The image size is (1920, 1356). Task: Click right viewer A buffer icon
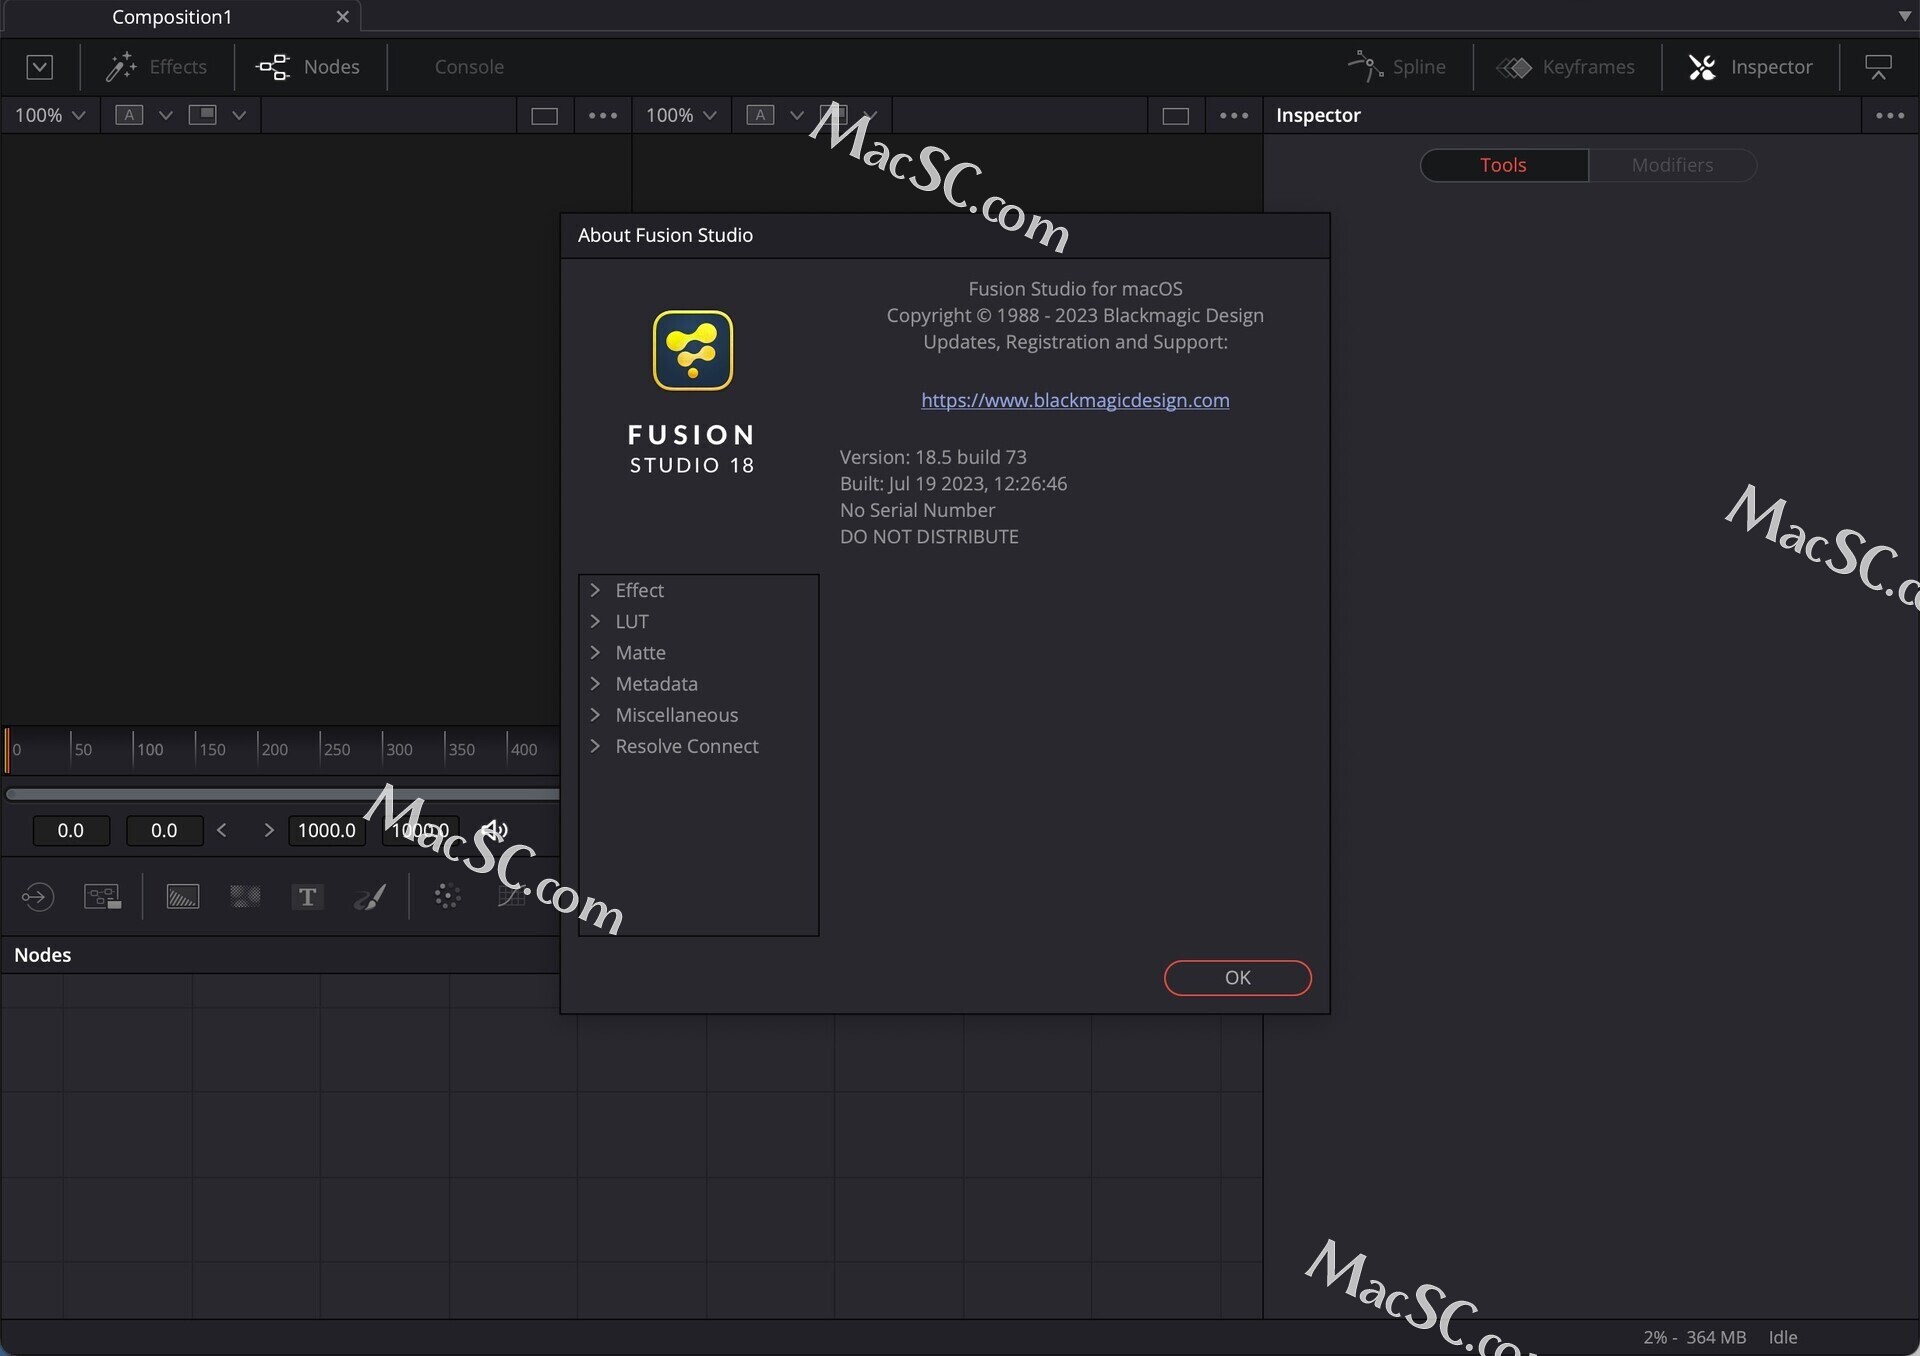(x=761, y=115)
